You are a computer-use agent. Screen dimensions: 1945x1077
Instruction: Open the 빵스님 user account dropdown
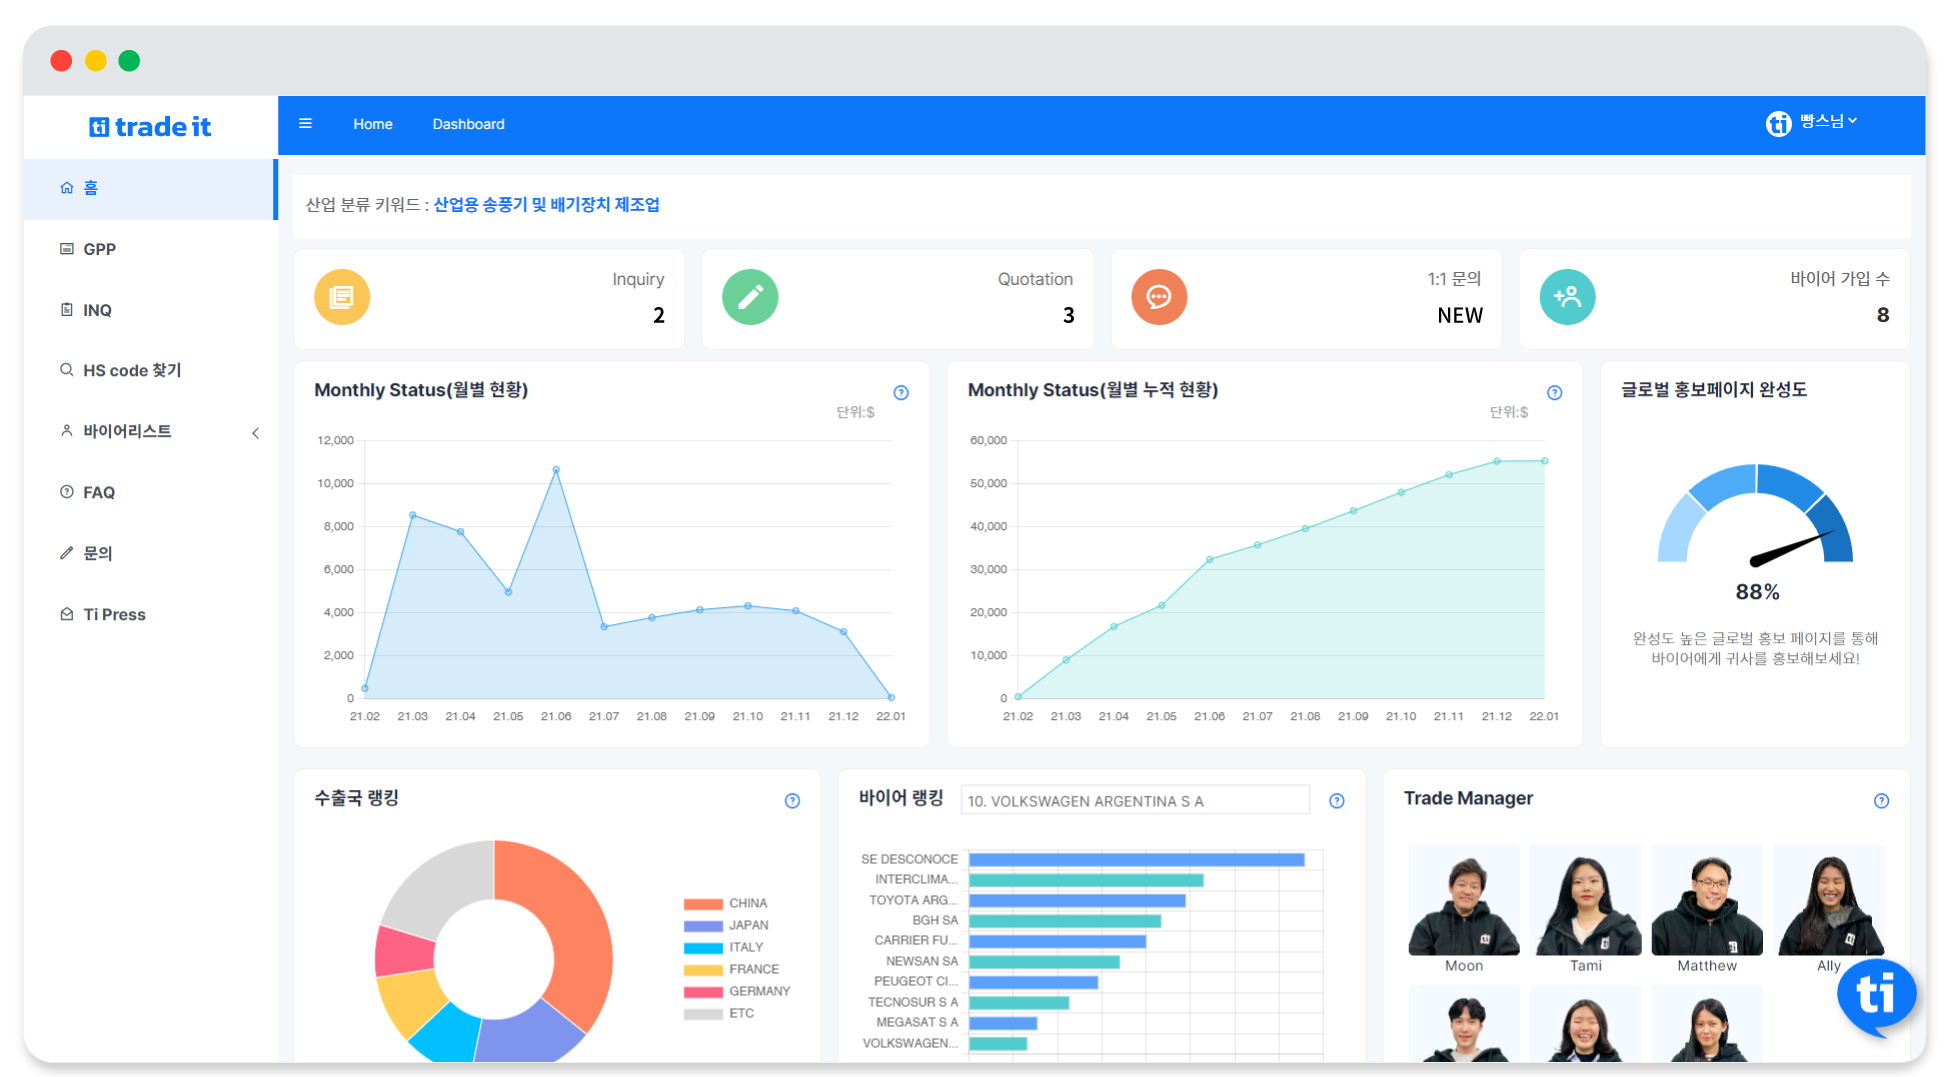pos(1812,123)
